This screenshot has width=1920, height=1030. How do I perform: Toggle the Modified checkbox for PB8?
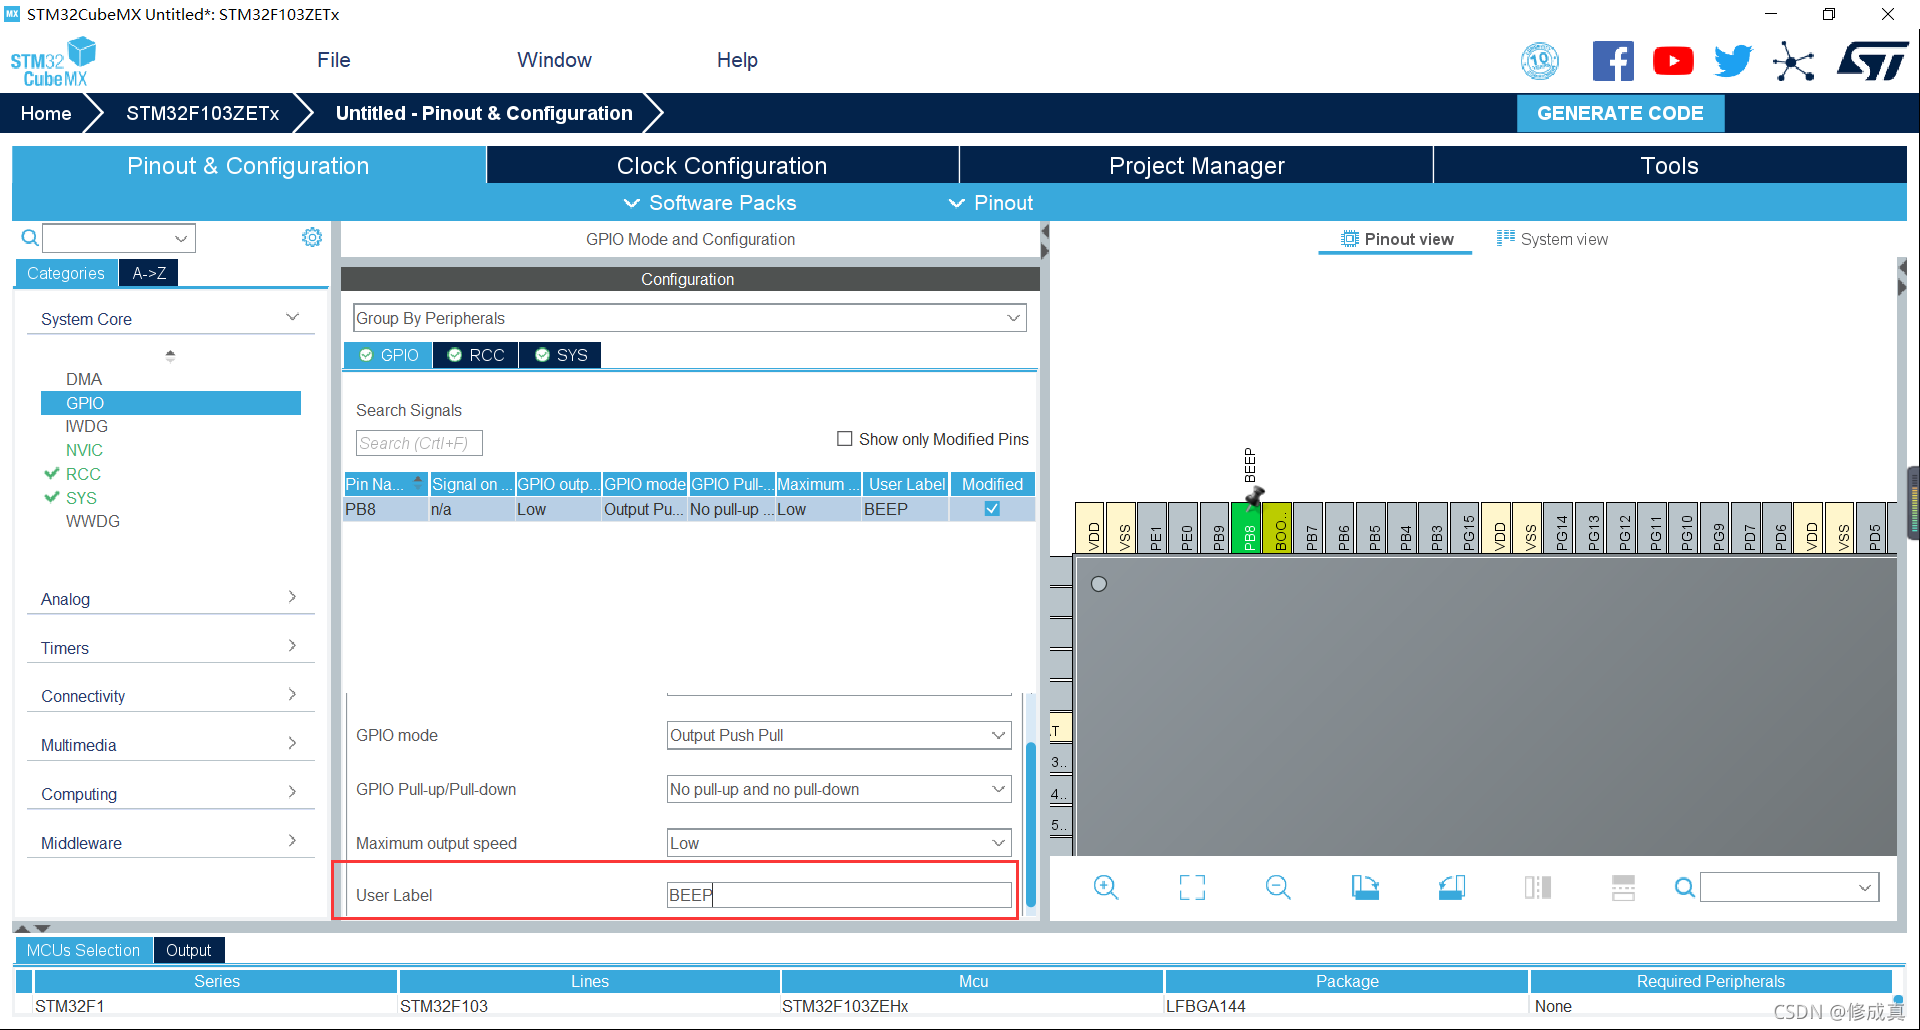pyautogui.click(x=992, y=509)
